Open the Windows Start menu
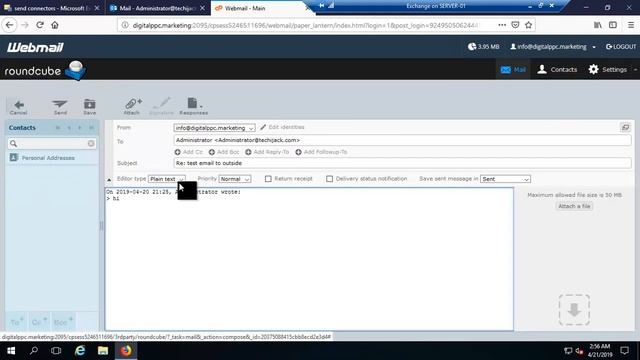This screenshot has width=640, height=360. (x=11, y=351)
